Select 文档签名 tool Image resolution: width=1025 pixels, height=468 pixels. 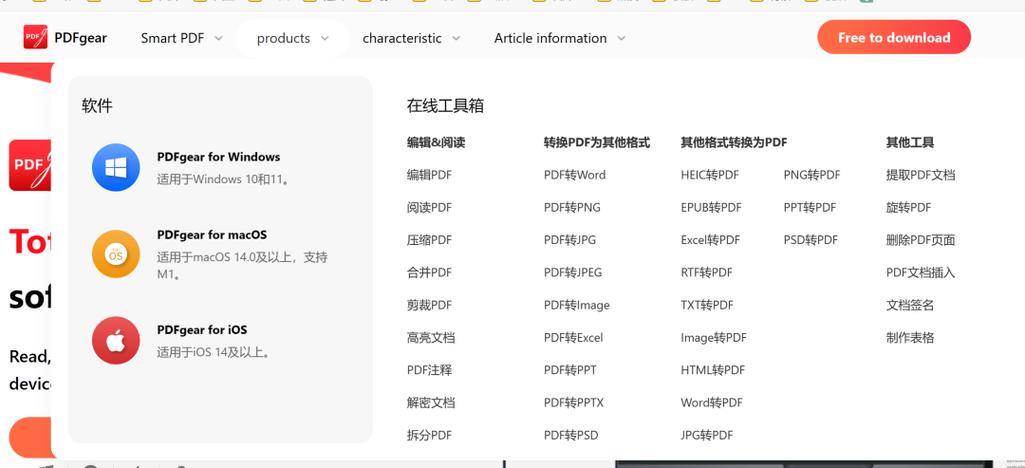coord(910,305)
